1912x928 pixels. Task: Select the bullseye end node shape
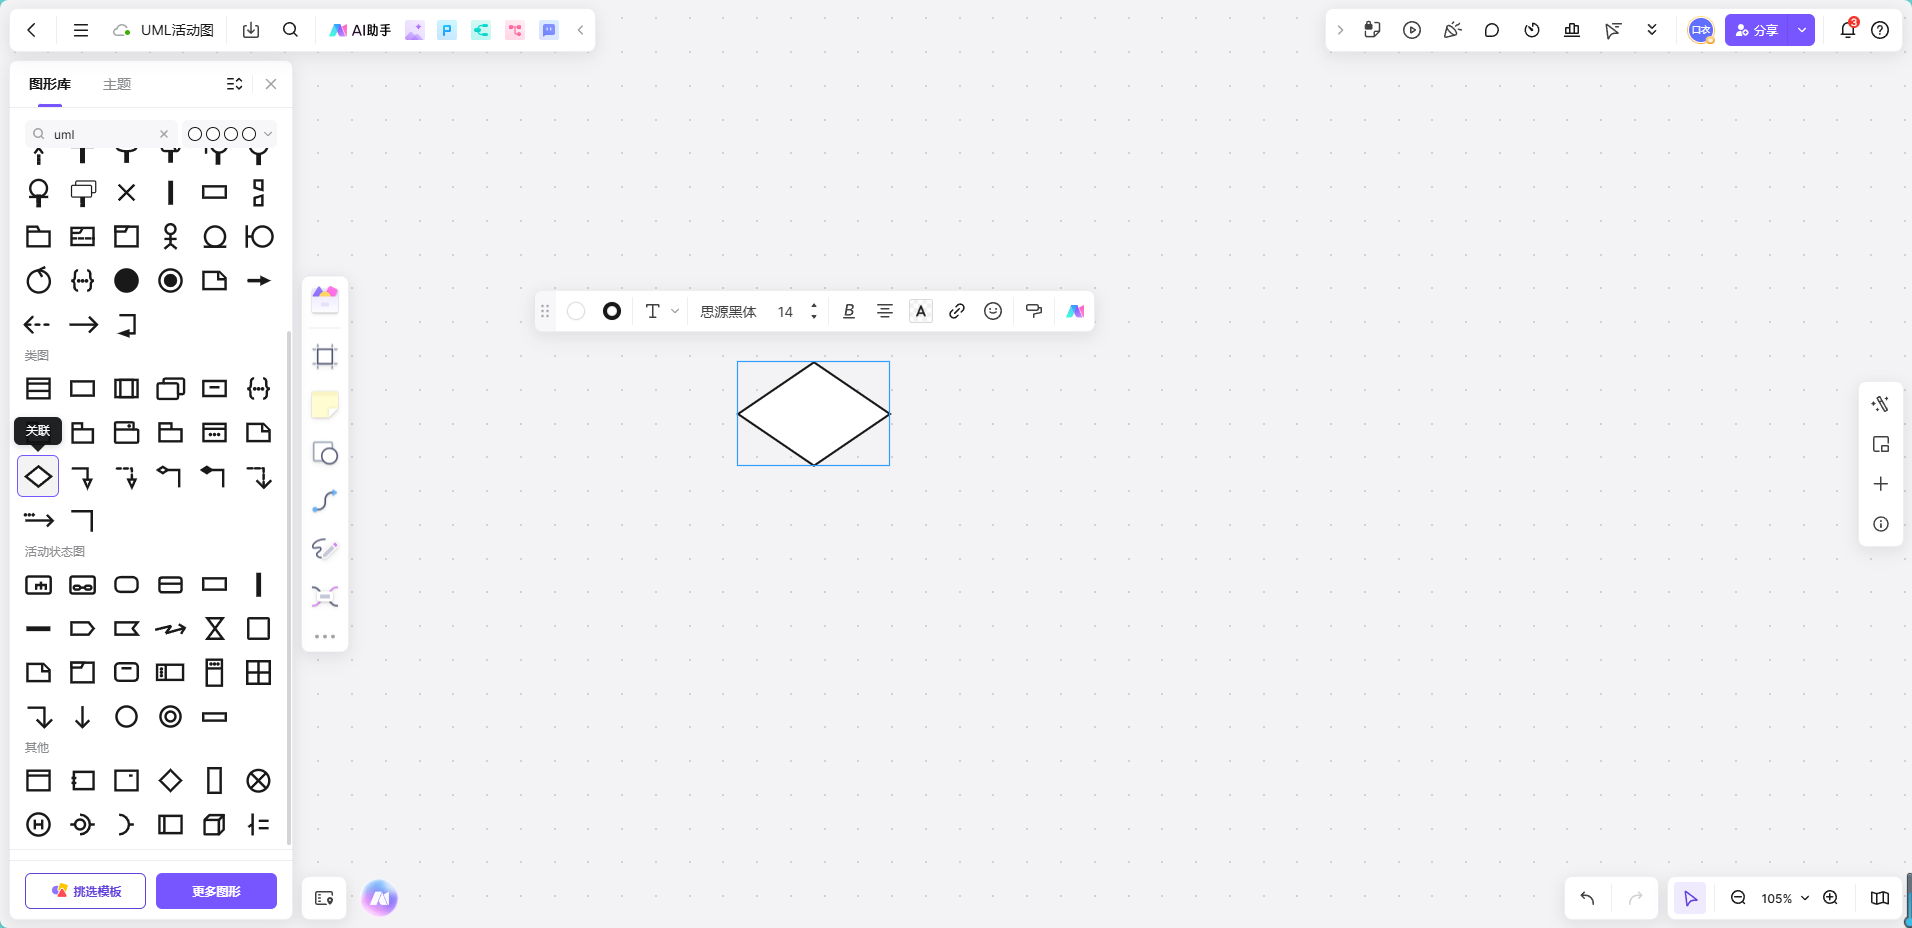pyautogui.click(x=171, y=281)
